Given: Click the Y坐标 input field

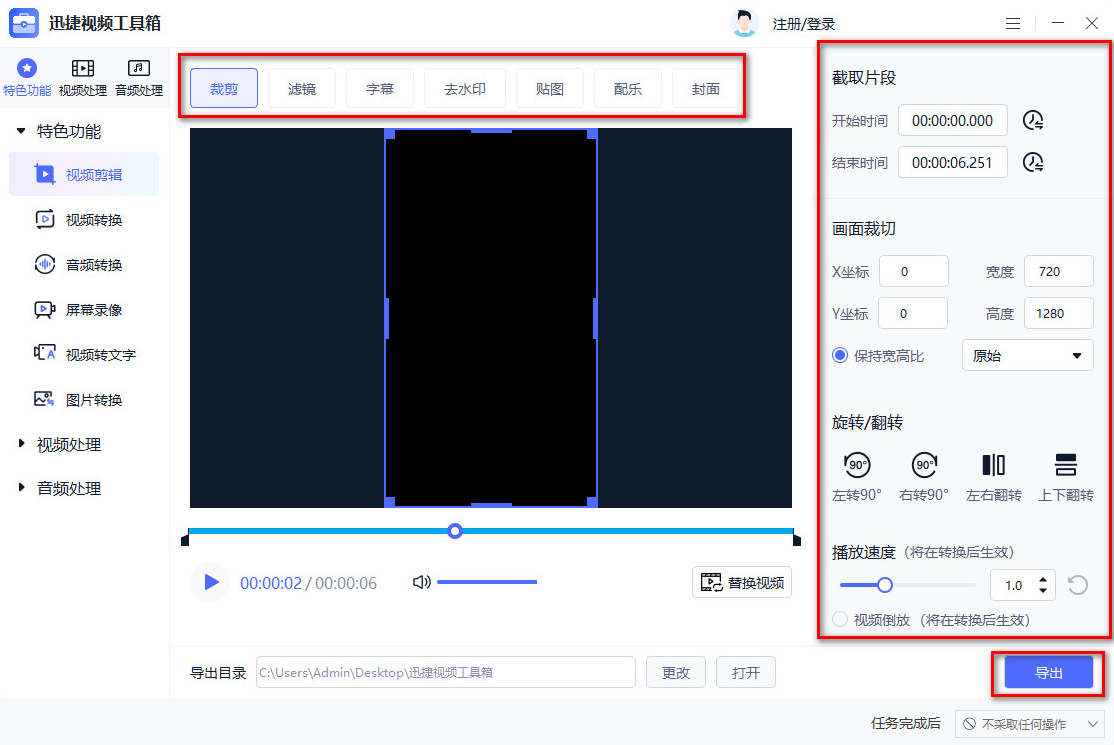Looking at the screenshot, I should [x=913, y=313].
